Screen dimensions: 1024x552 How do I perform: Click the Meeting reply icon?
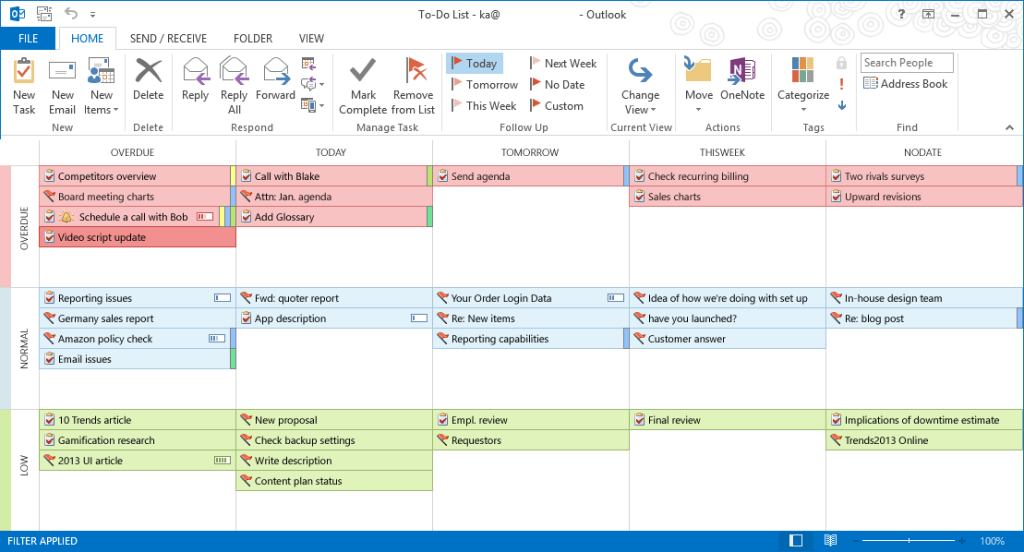pyautogui.click(x=309, y=63)
